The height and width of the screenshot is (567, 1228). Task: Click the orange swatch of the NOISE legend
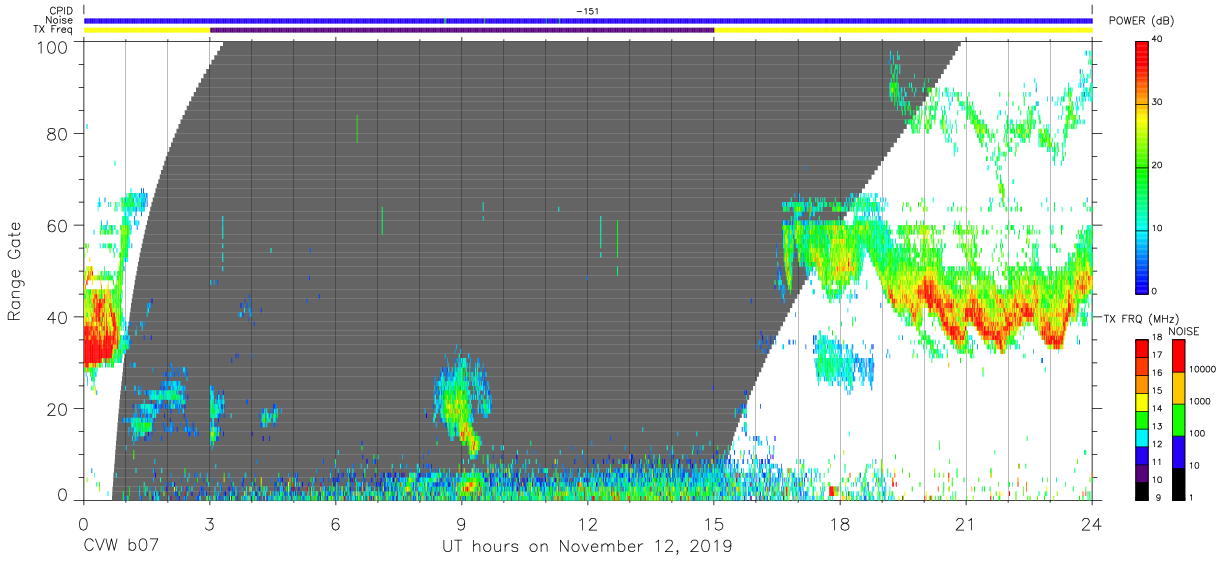point(1179,388)
